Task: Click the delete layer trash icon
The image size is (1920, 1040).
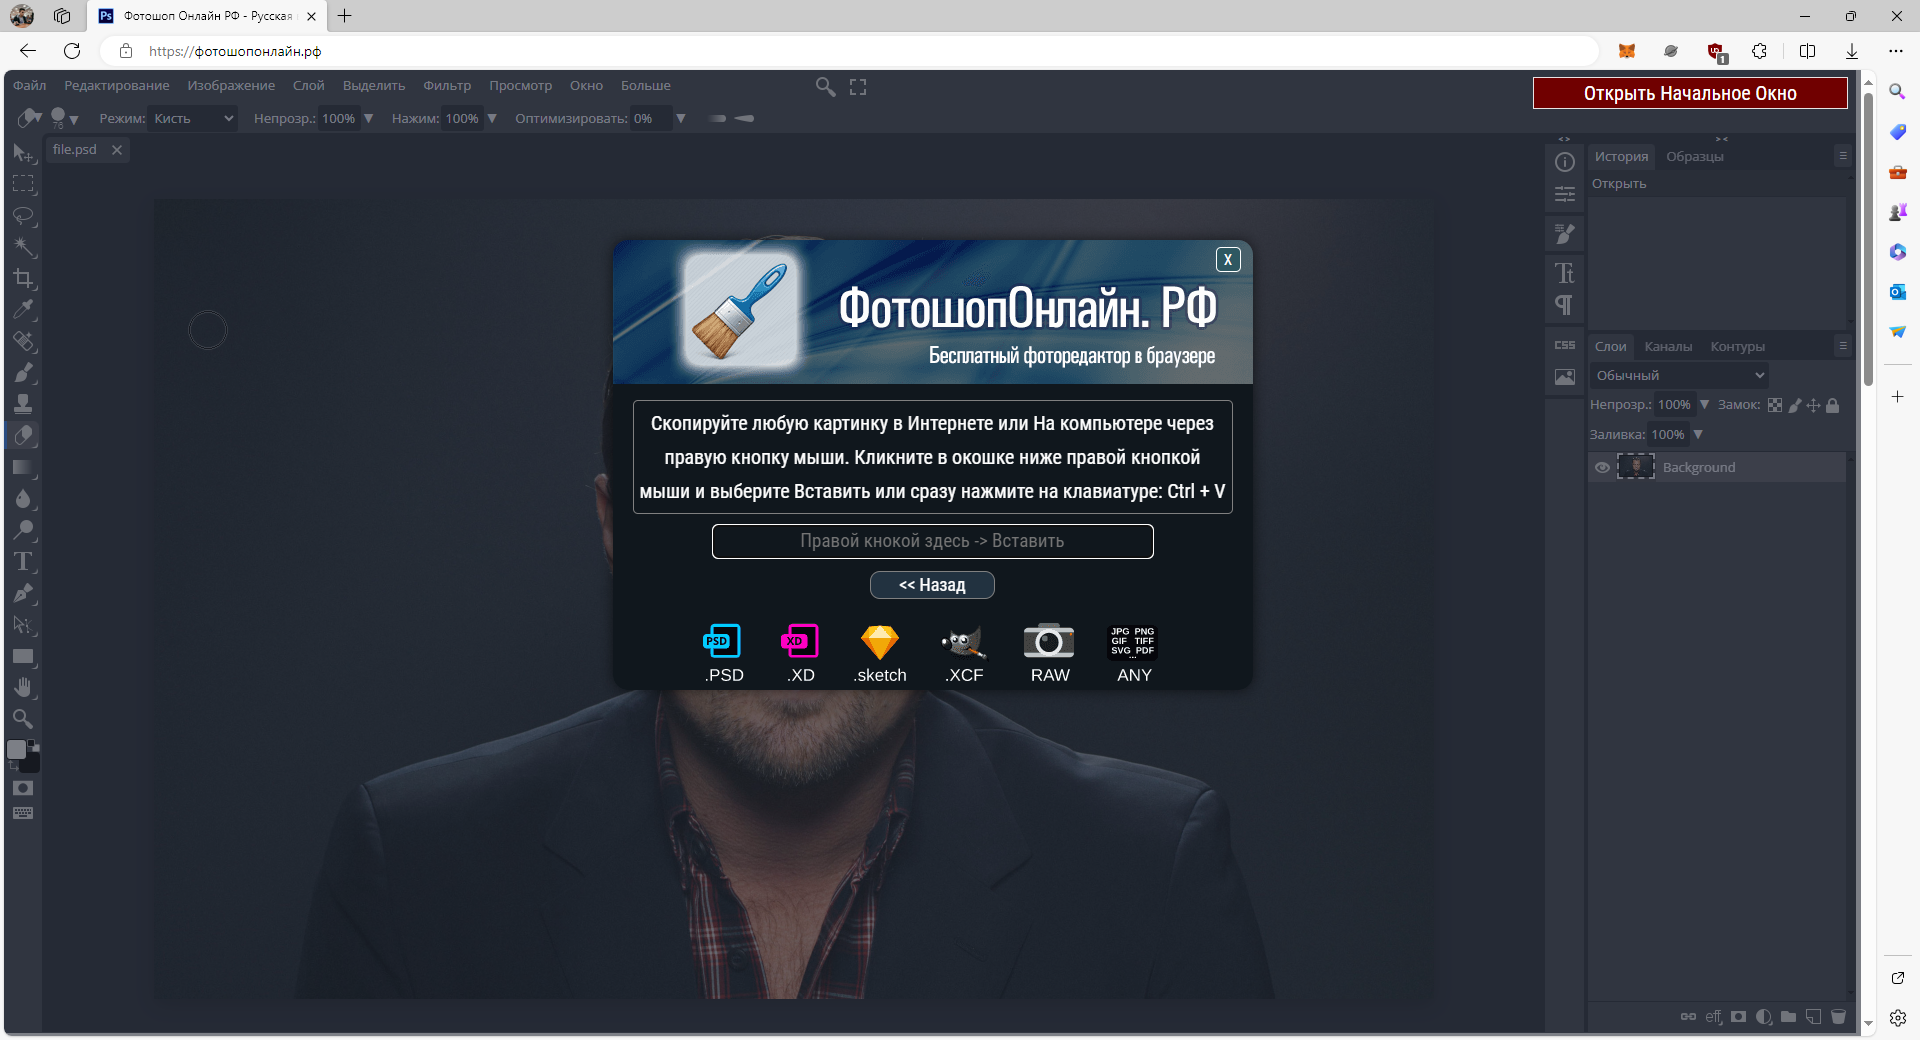Action: tap(1838, 1017)
